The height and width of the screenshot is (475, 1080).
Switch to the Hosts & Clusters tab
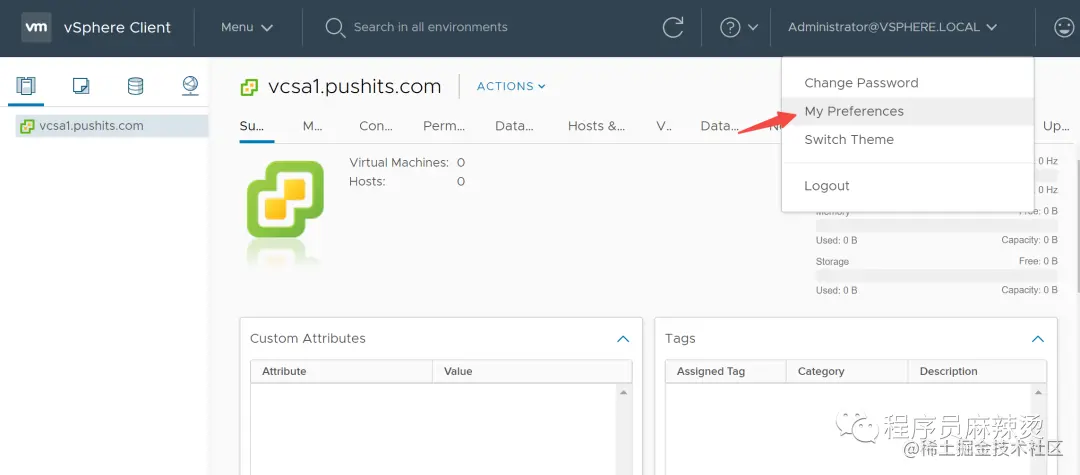point(596,126)
